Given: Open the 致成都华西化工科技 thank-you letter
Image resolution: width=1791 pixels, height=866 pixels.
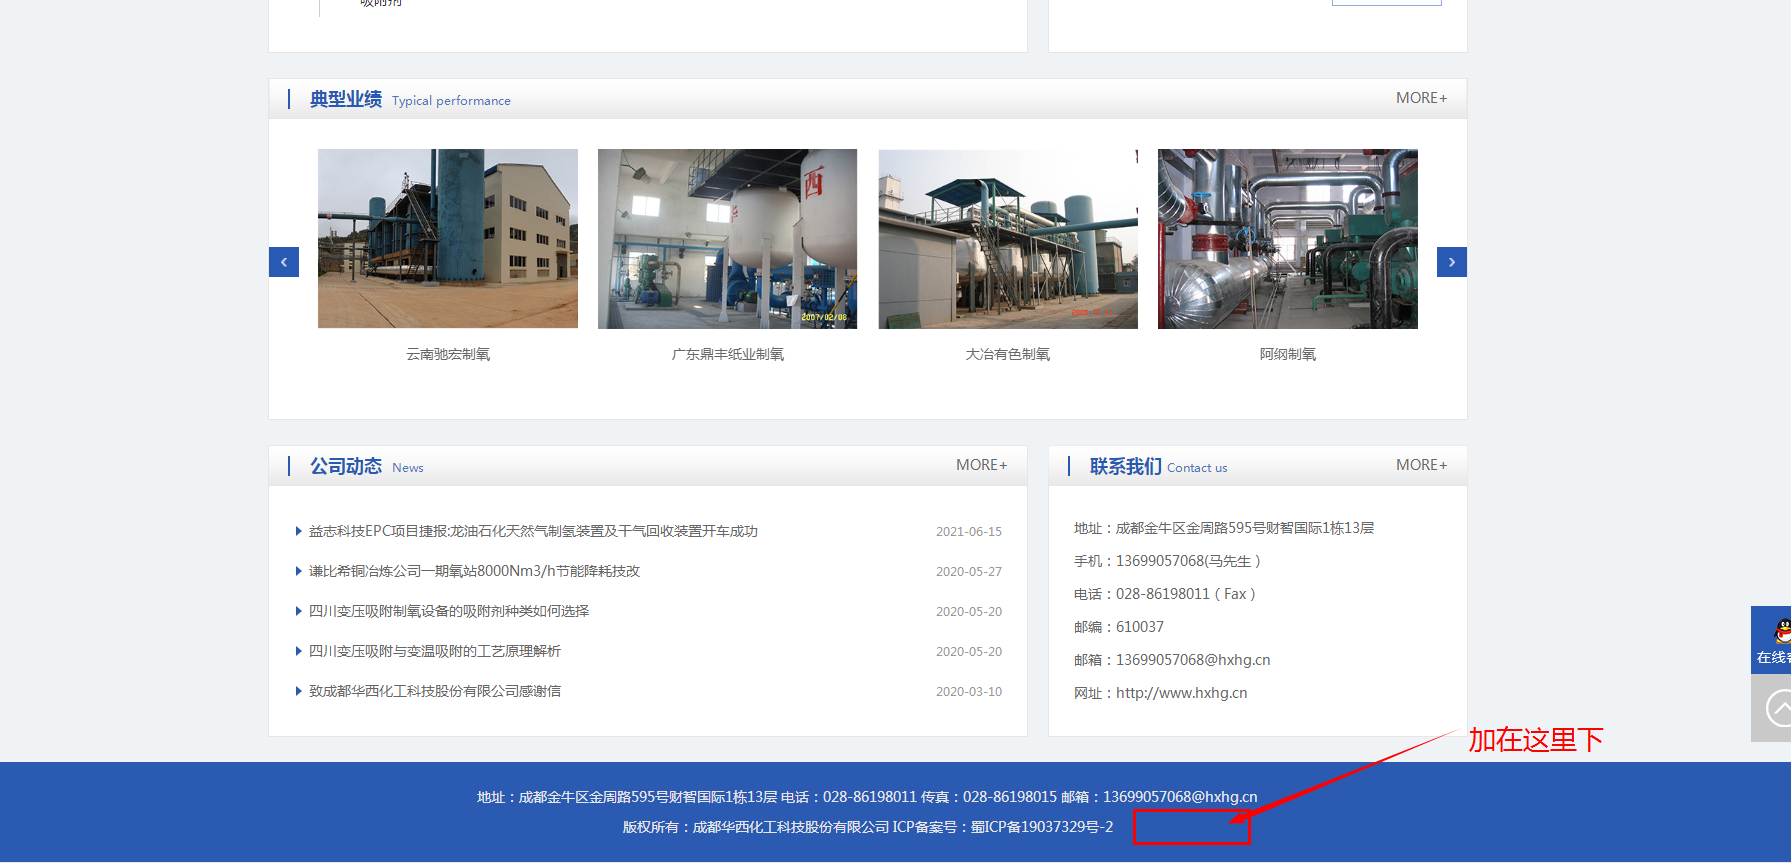Looking at the screenshot, I should (x=434, y=691).
